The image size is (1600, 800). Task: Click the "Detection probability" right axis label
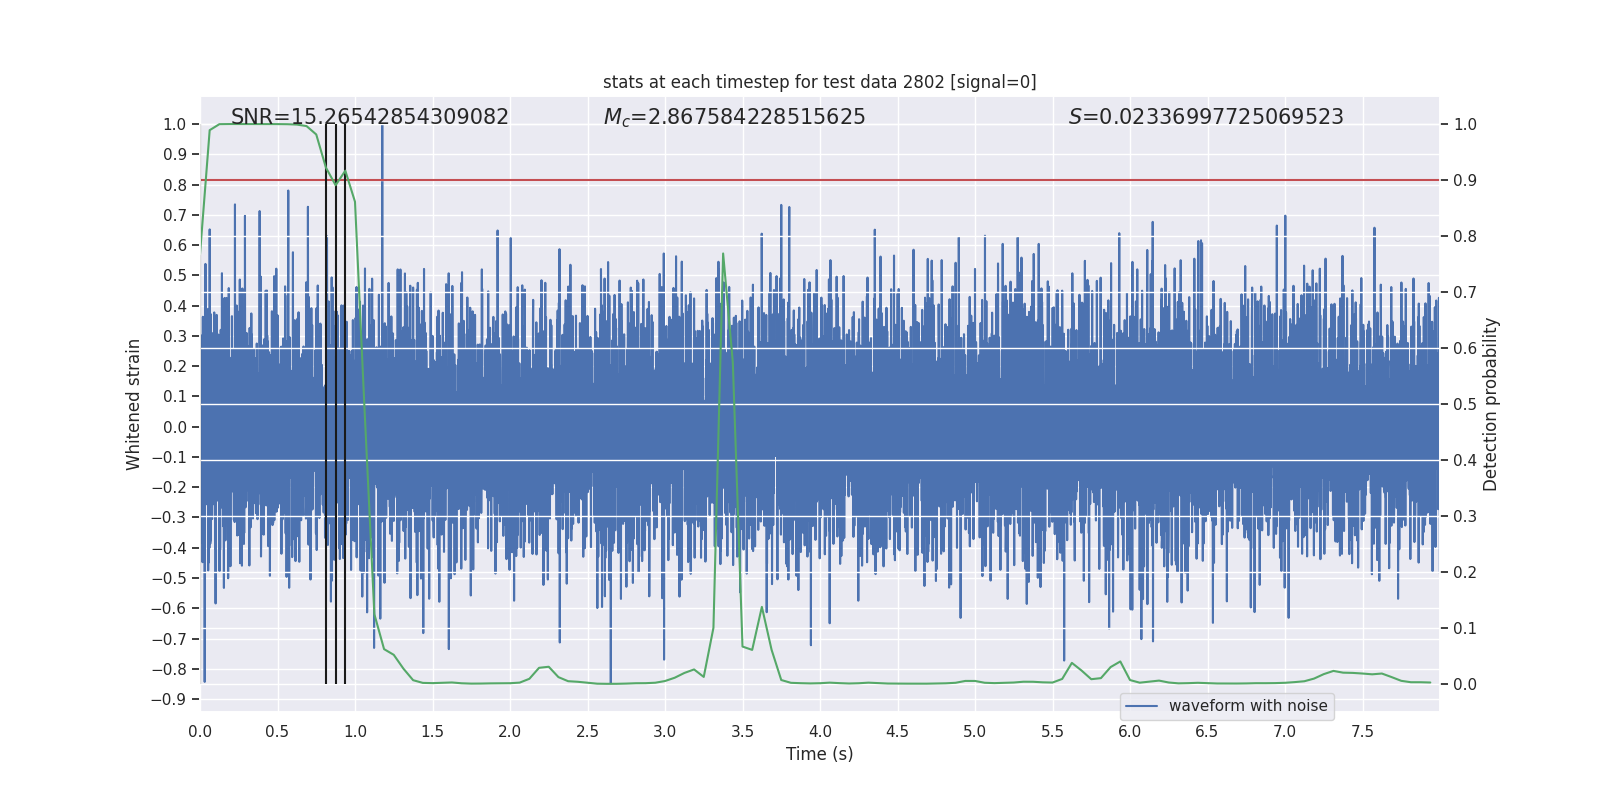1491,404
